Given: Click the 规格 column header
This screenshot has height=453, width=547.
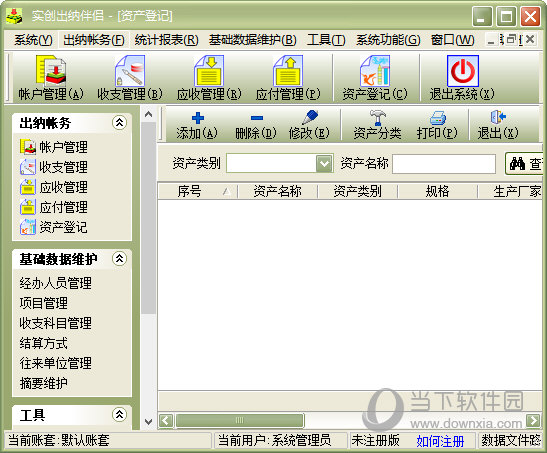Looking at the screenshot, I should [437, 191].
